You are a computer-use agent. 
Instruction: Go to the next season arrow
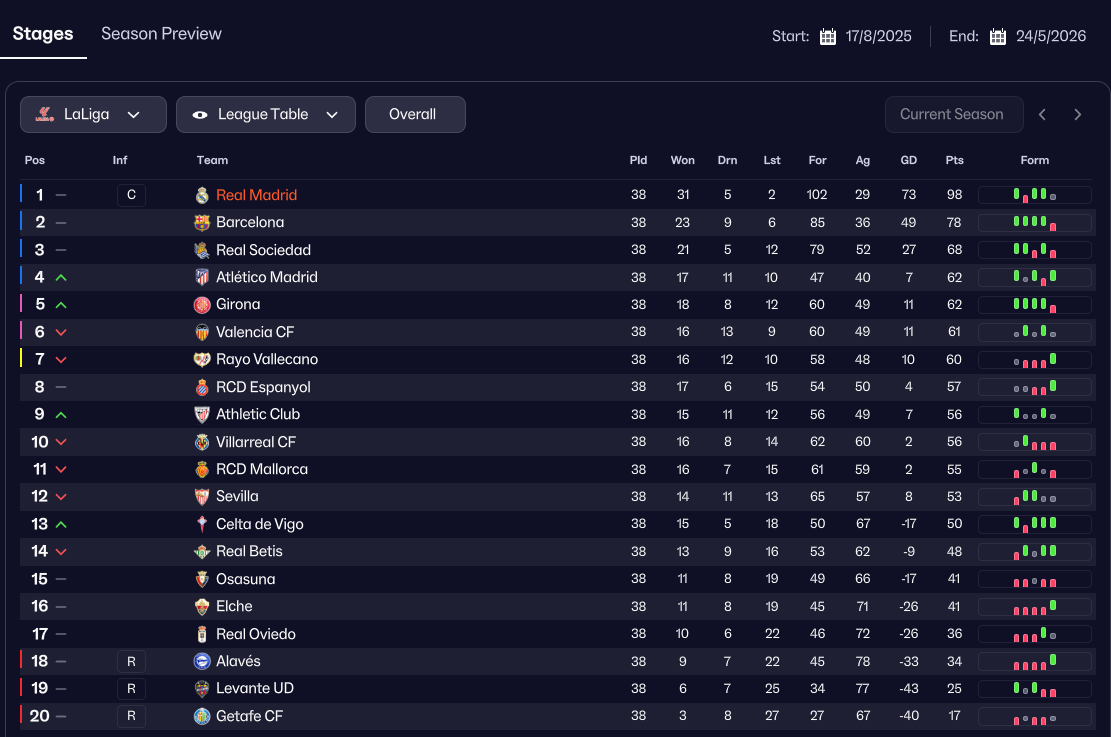1077,115
